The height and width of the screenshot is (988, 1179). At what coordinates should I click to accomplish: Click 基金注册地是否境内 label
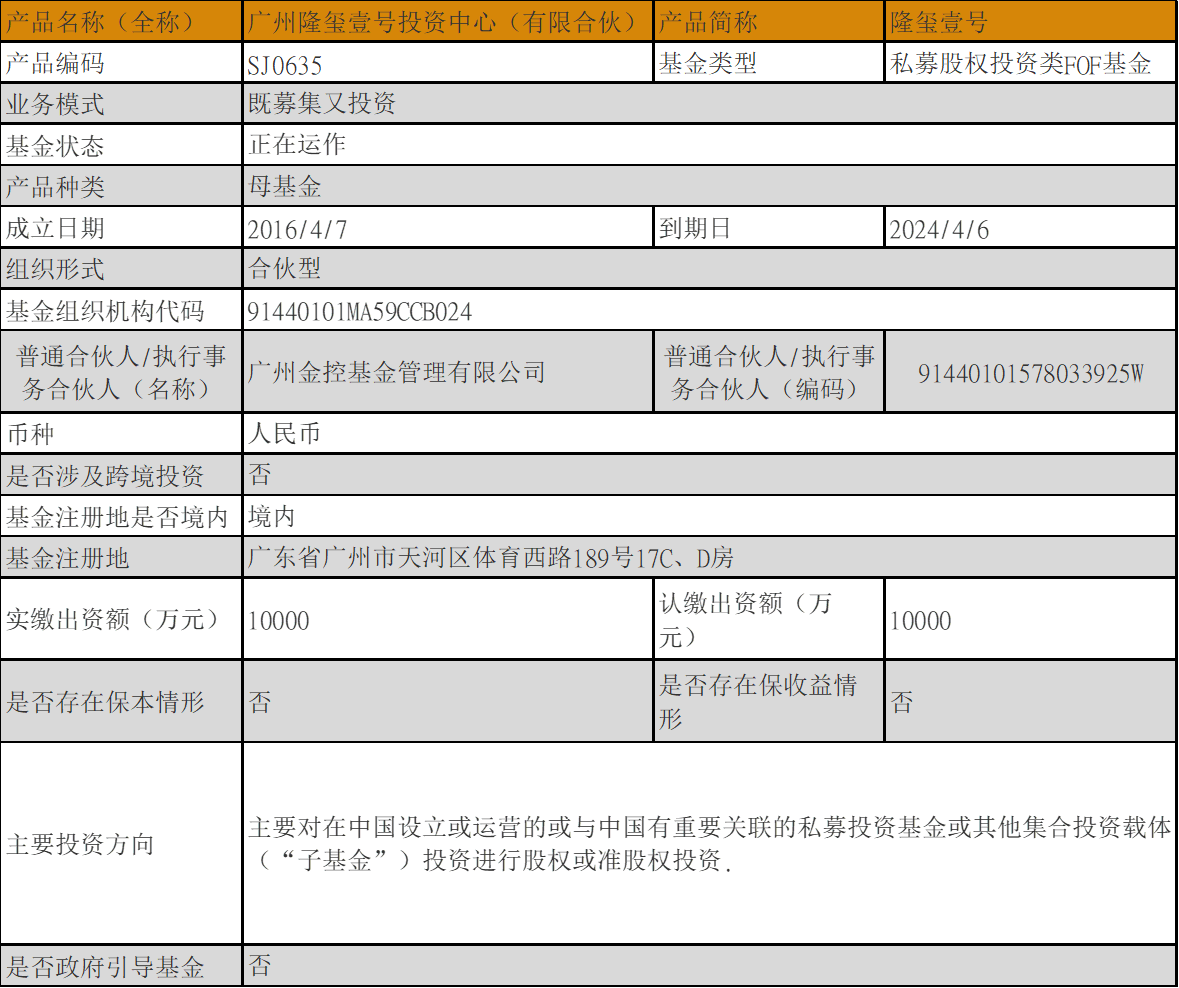pos(117,517)
